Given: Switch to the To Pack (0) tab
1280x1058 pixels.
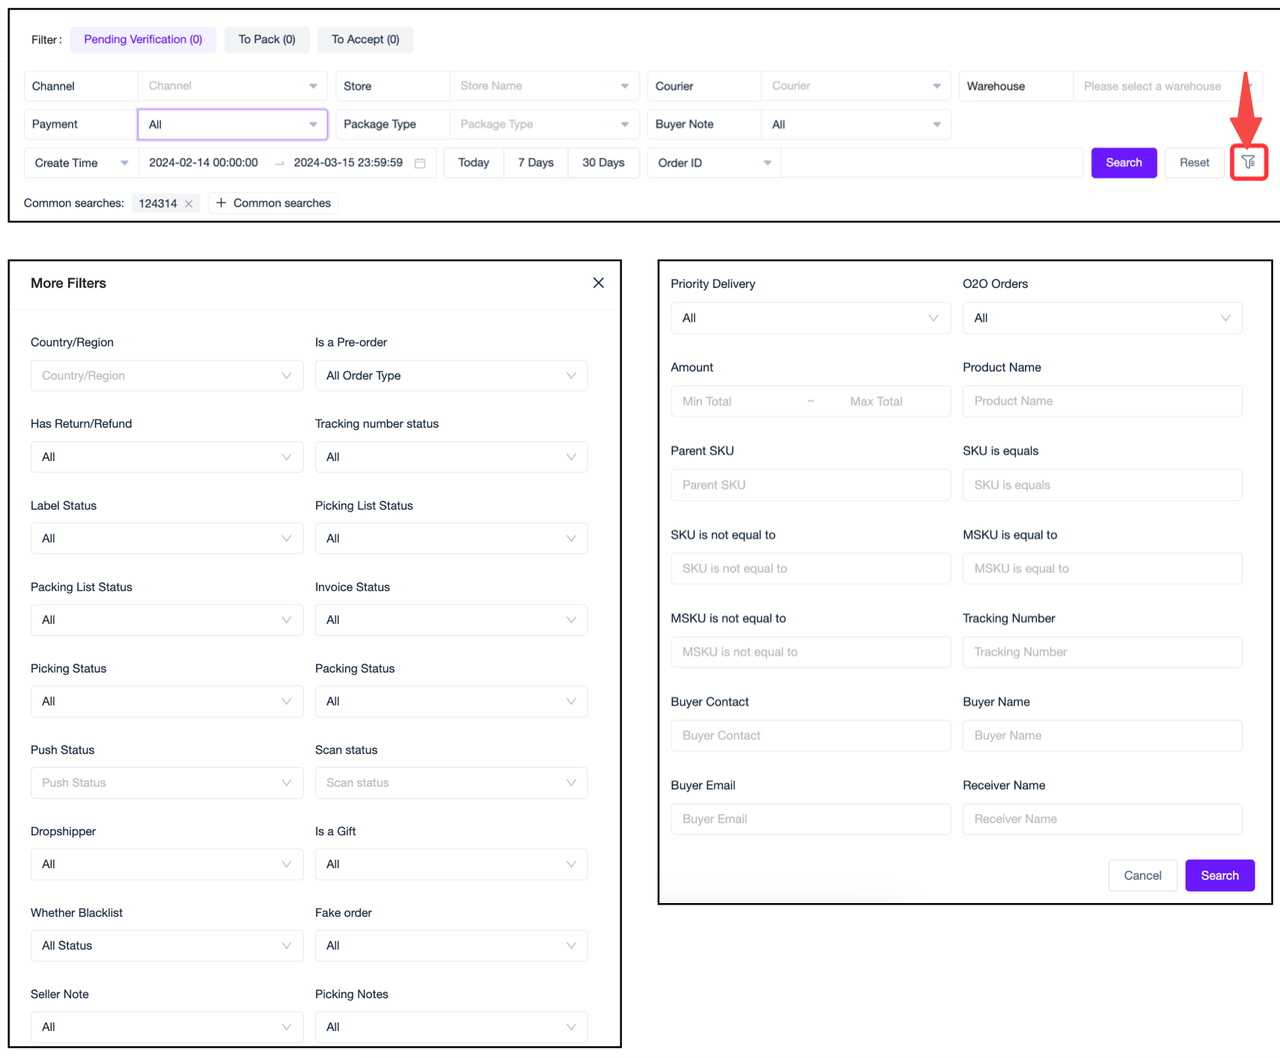Looking at the screenshot, I should (267, 40).
